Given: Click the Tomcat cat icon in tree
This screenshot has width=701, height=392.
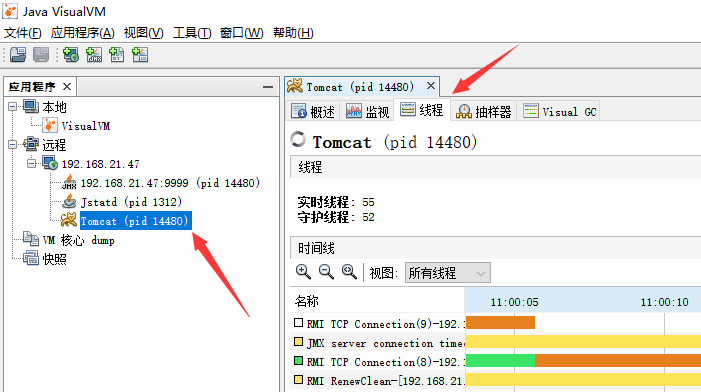Looking at the screenshot, I should click(x=69, y=220).
